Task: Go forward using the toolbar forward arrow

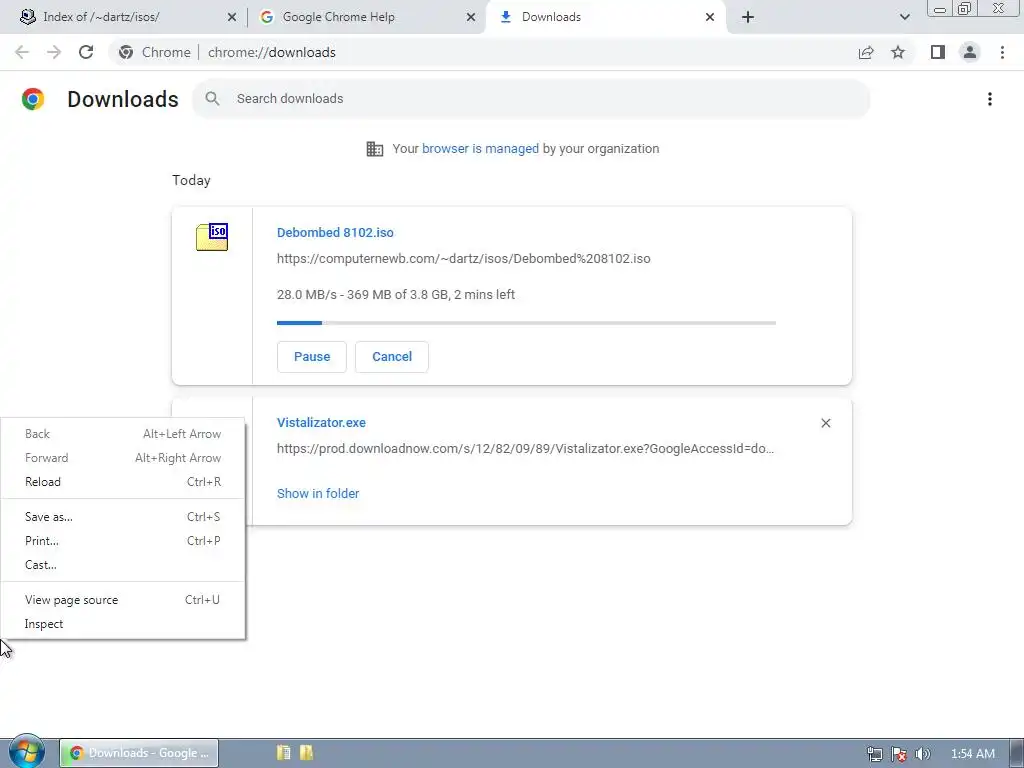Action: coord(54,52)
